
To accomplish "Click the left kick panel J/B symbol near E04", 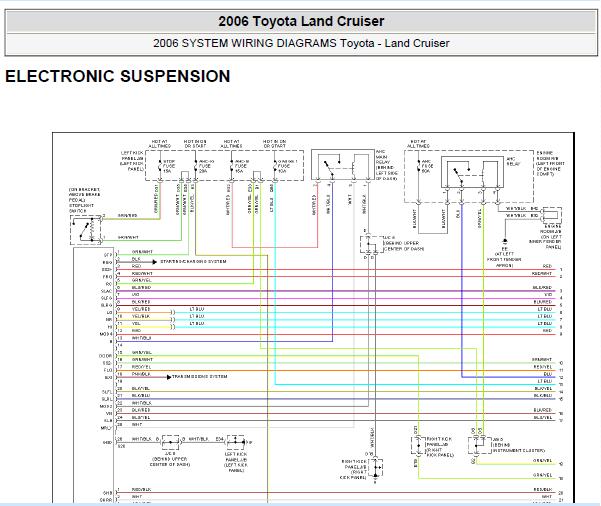I will (236, 442).
